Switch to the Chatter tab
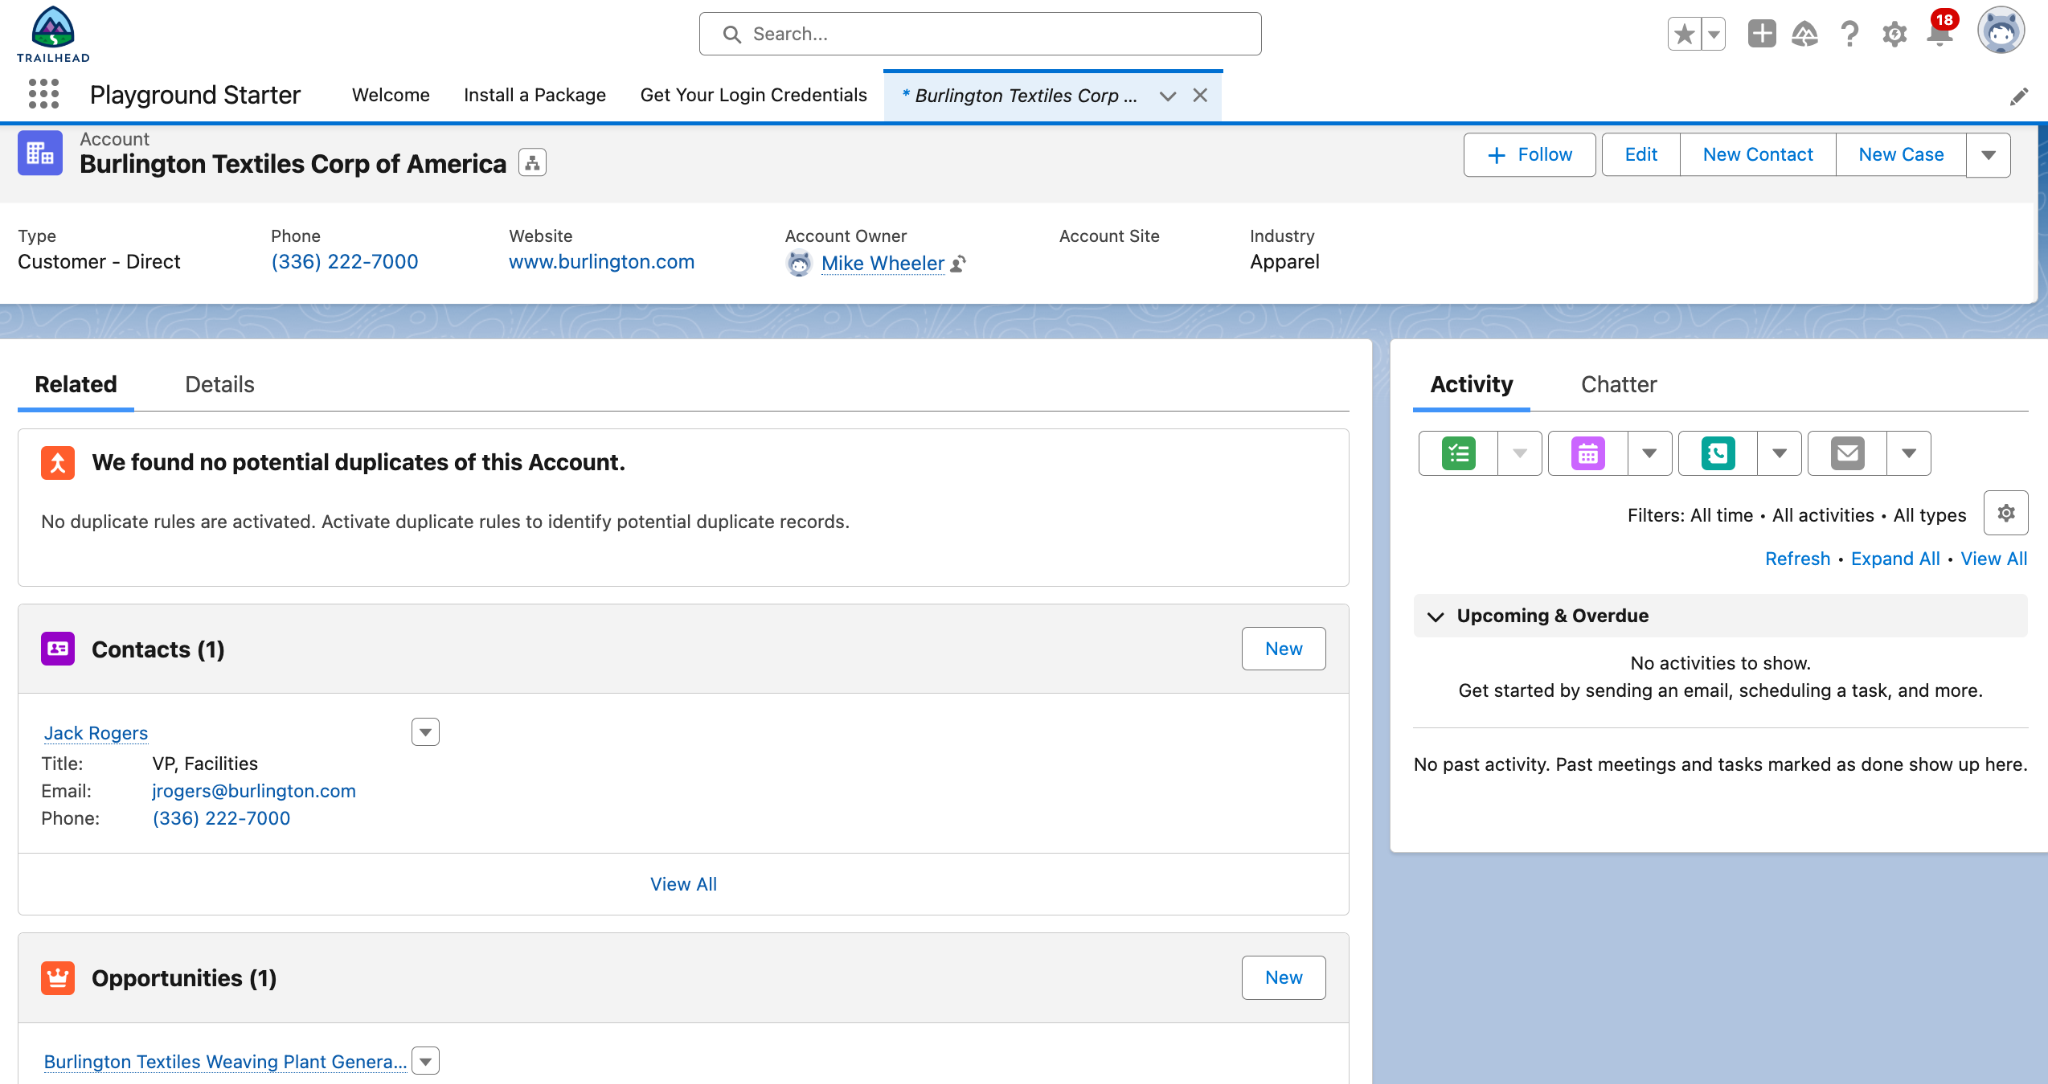The image size is (2048, 1084). point(1619,383)
